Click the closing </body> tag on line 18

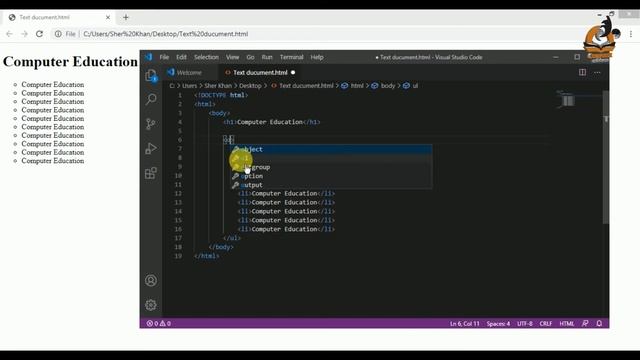pos(221,247)
